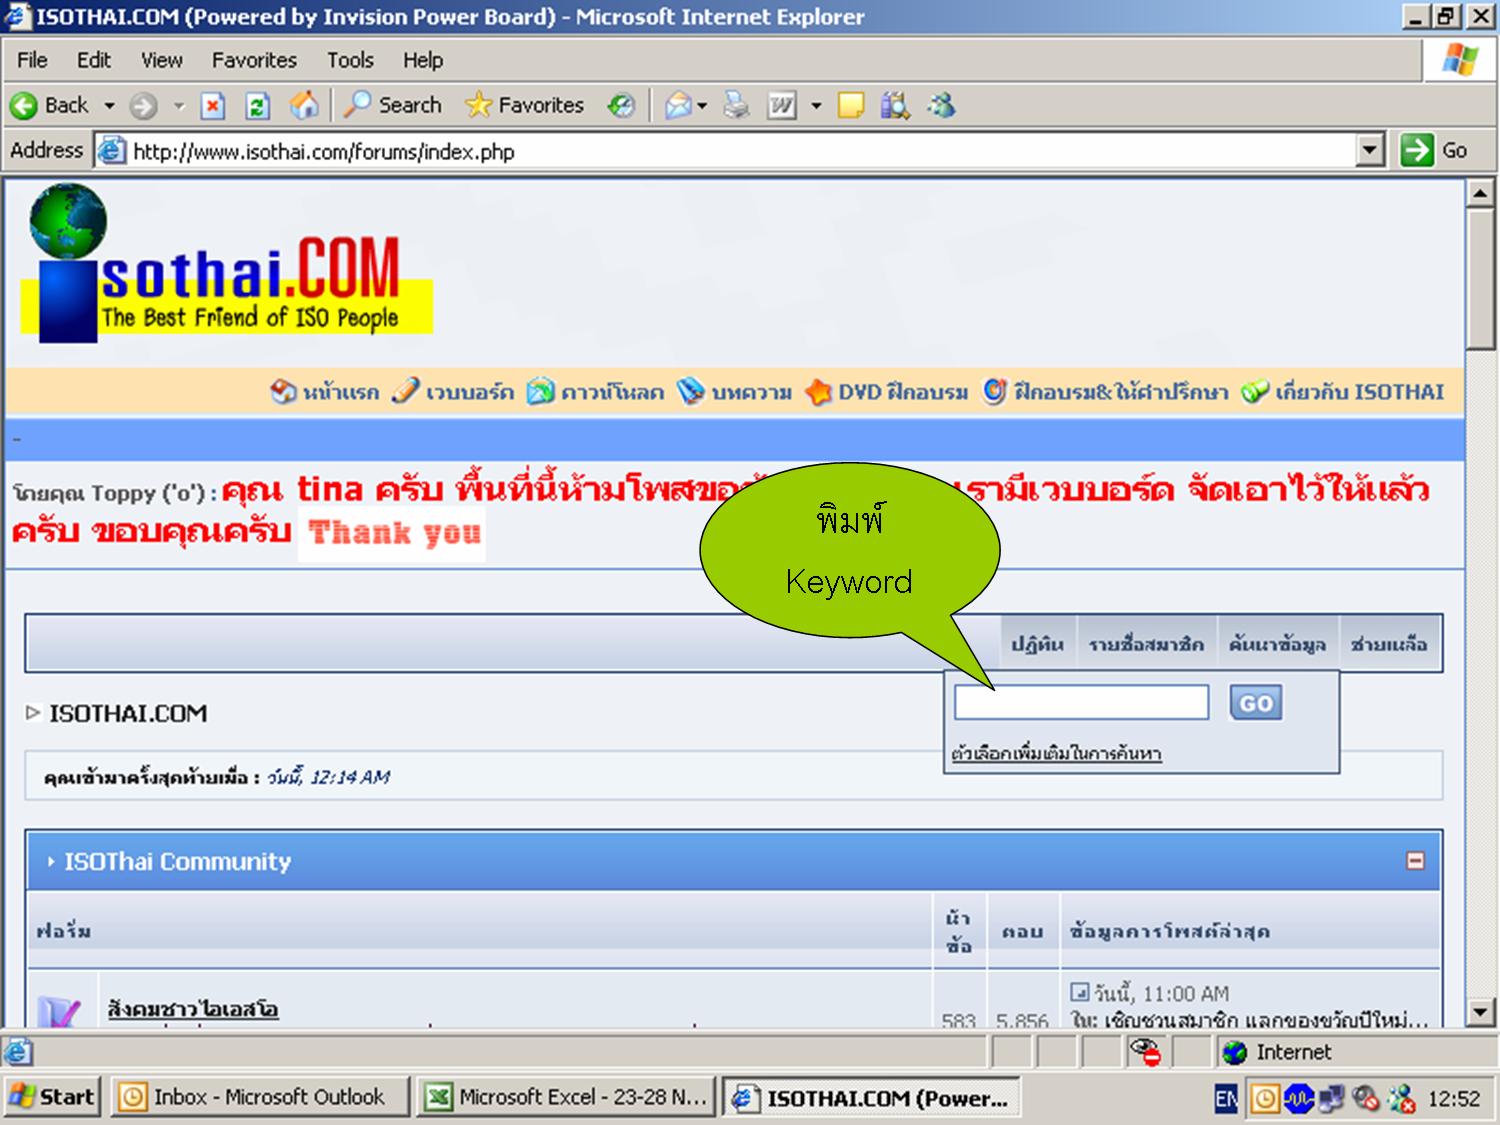
Task: Open the History toolbar icon
Action: pos(621,105)
